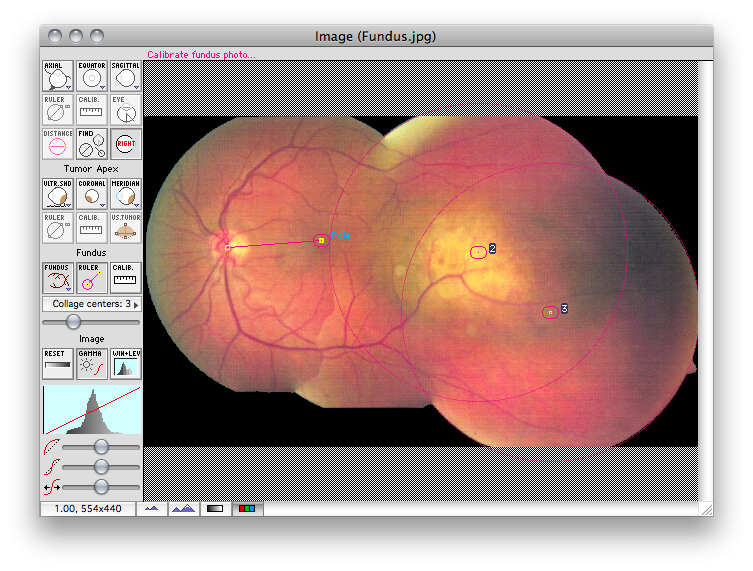Open the Gamma adjustment button
The height and width of the screenshot is (571, 753).
pyautogui.click(x=91, y=364)
